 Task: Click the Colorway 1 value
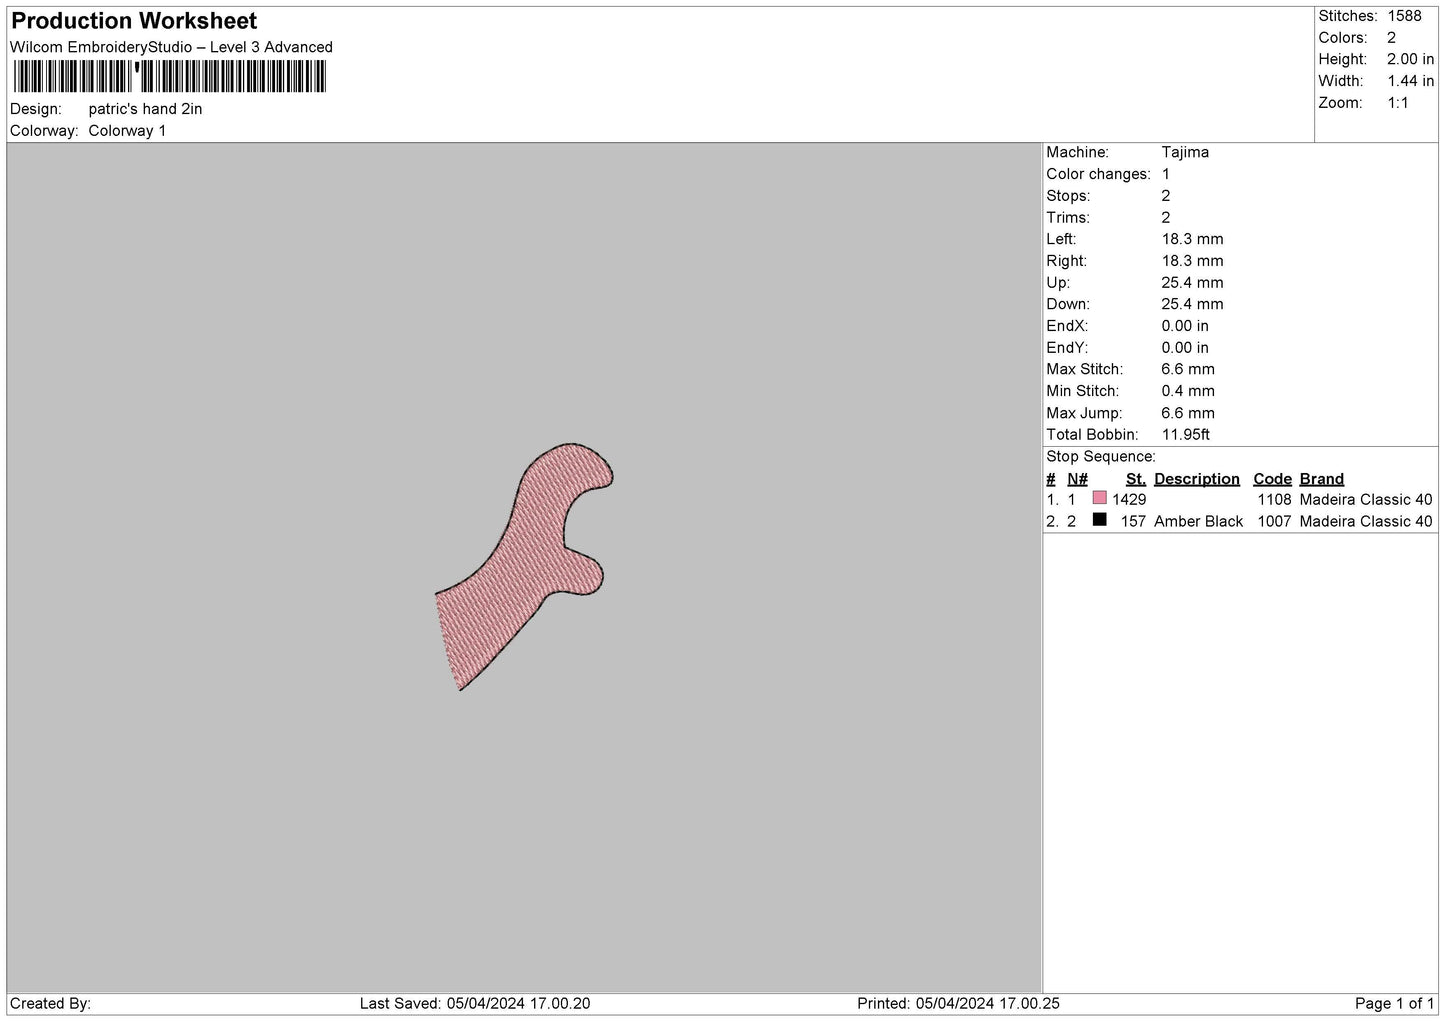click(127, 131)
